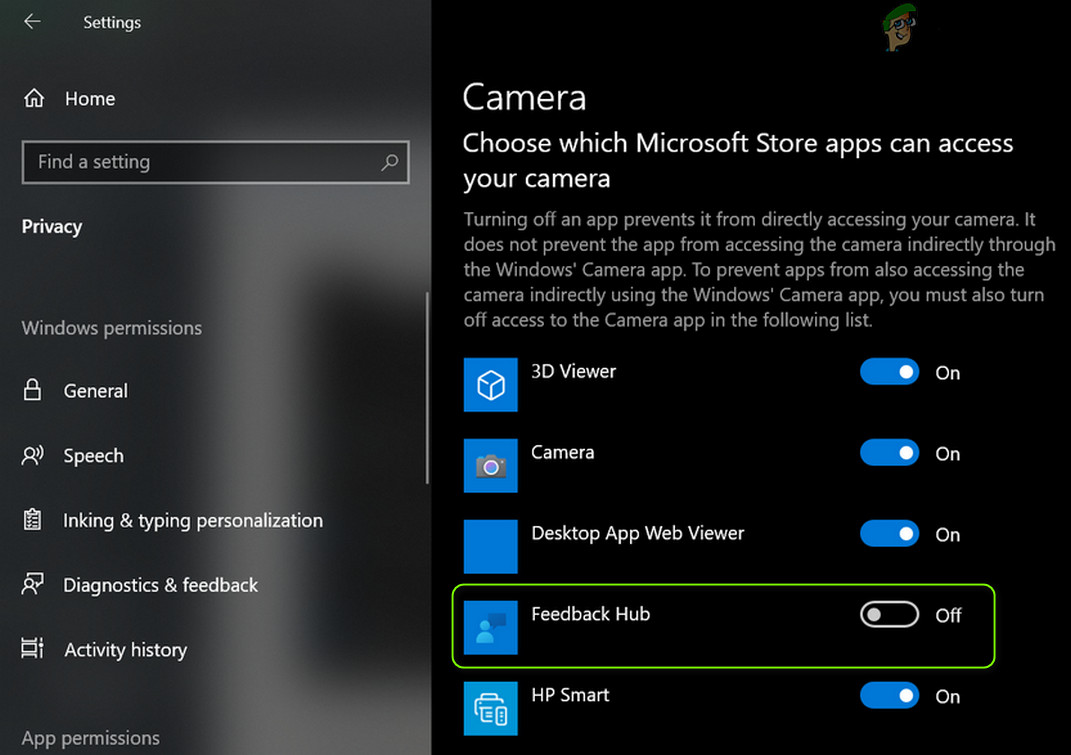Click the Home house icon

click(x=34, y=98)
